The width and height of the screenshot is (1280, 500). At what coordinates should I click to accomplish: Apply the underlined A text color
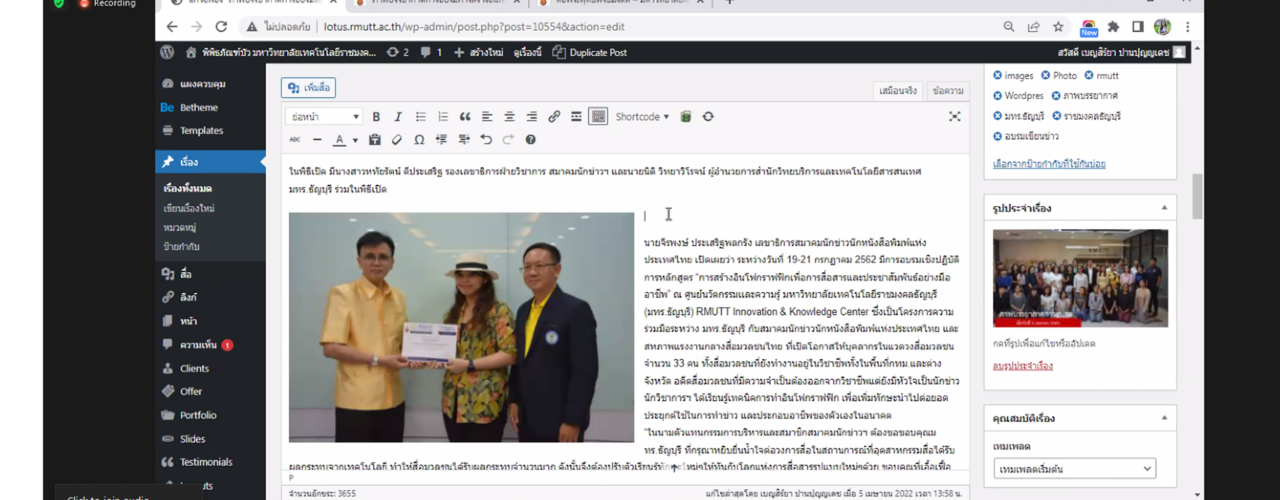tap(340, 140)
